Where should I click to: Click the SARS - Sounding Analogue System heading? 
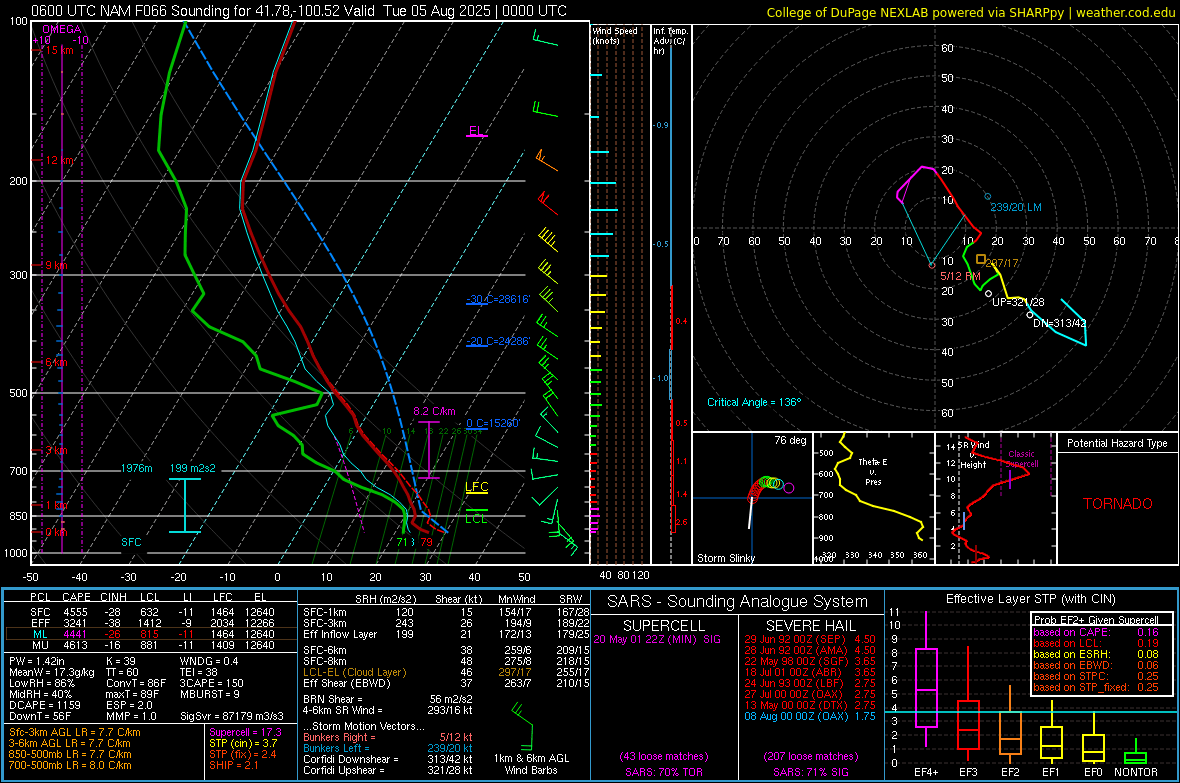738,602
